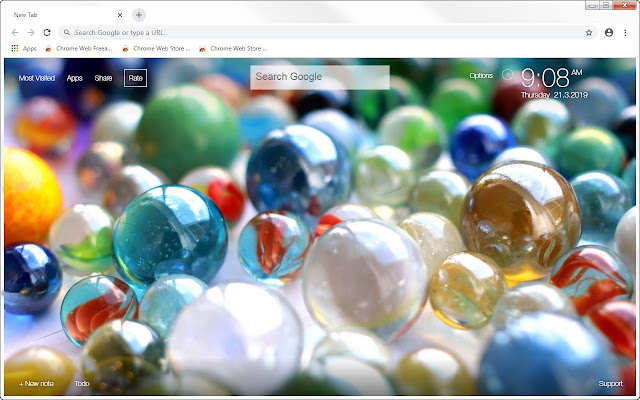The height and width of the screenshot is (400, 640).
Task: Focus the Search Google box
Action: click(320, 77)
